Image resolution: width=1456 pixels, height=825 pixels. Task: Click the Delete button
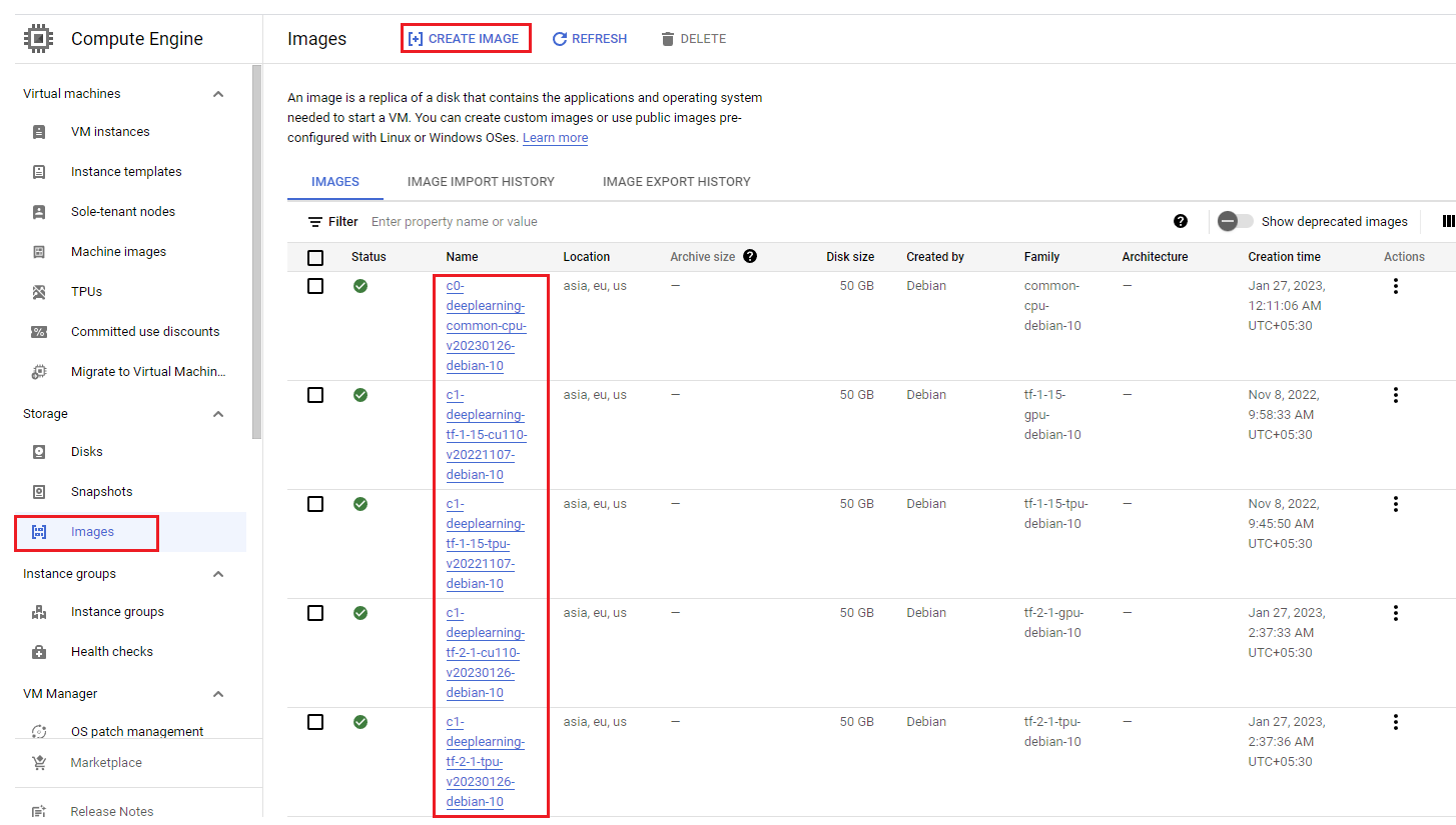[693, 39]
